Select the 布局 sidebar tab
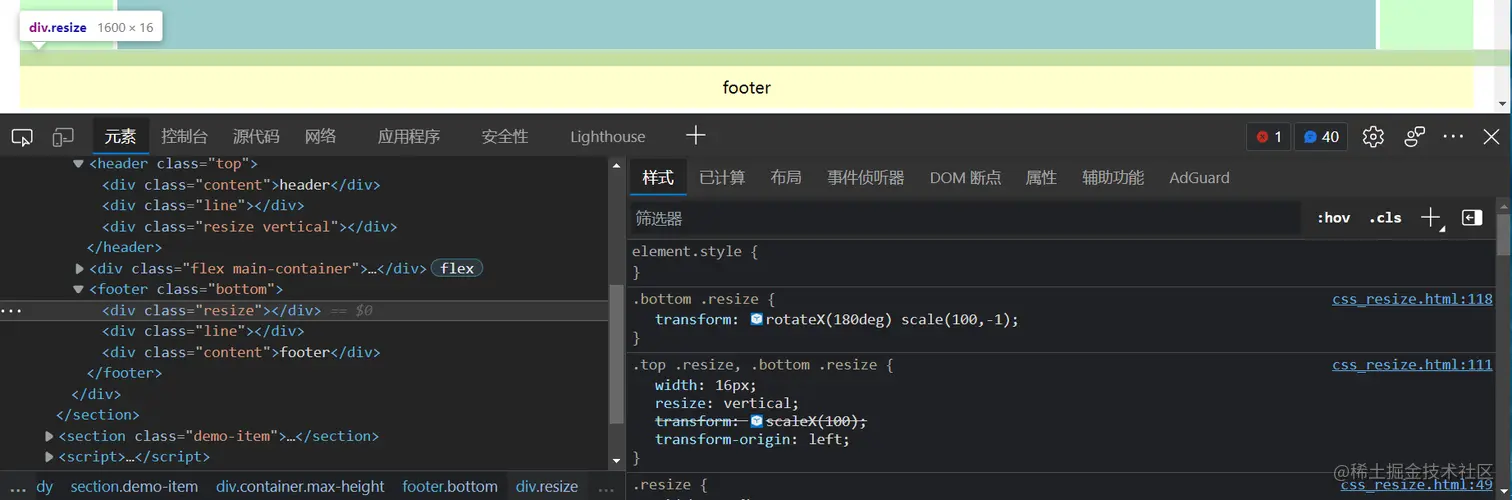1512x500 pixels. pyautogui.click(x=786, y=178)
